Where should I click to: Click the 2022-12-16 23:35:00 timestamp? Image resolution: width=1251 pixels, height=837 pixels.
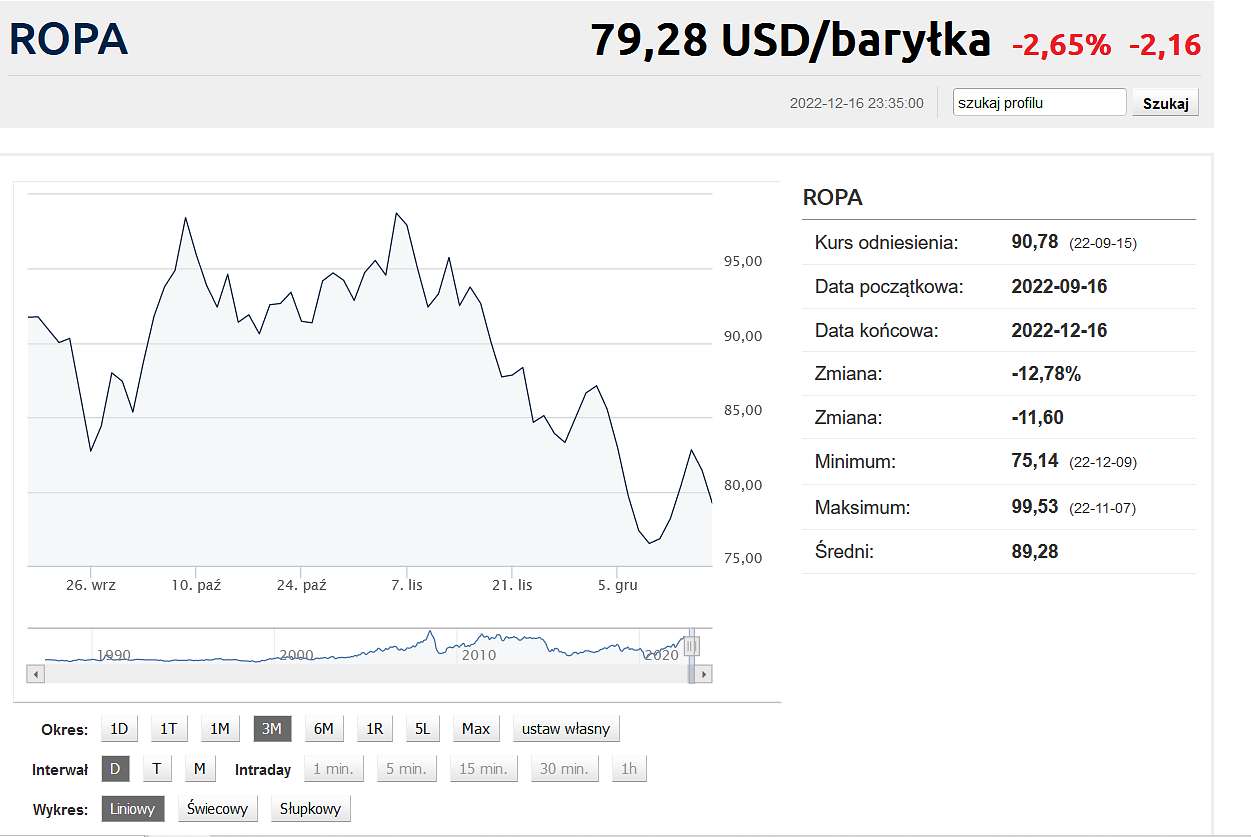coord(857,103)
